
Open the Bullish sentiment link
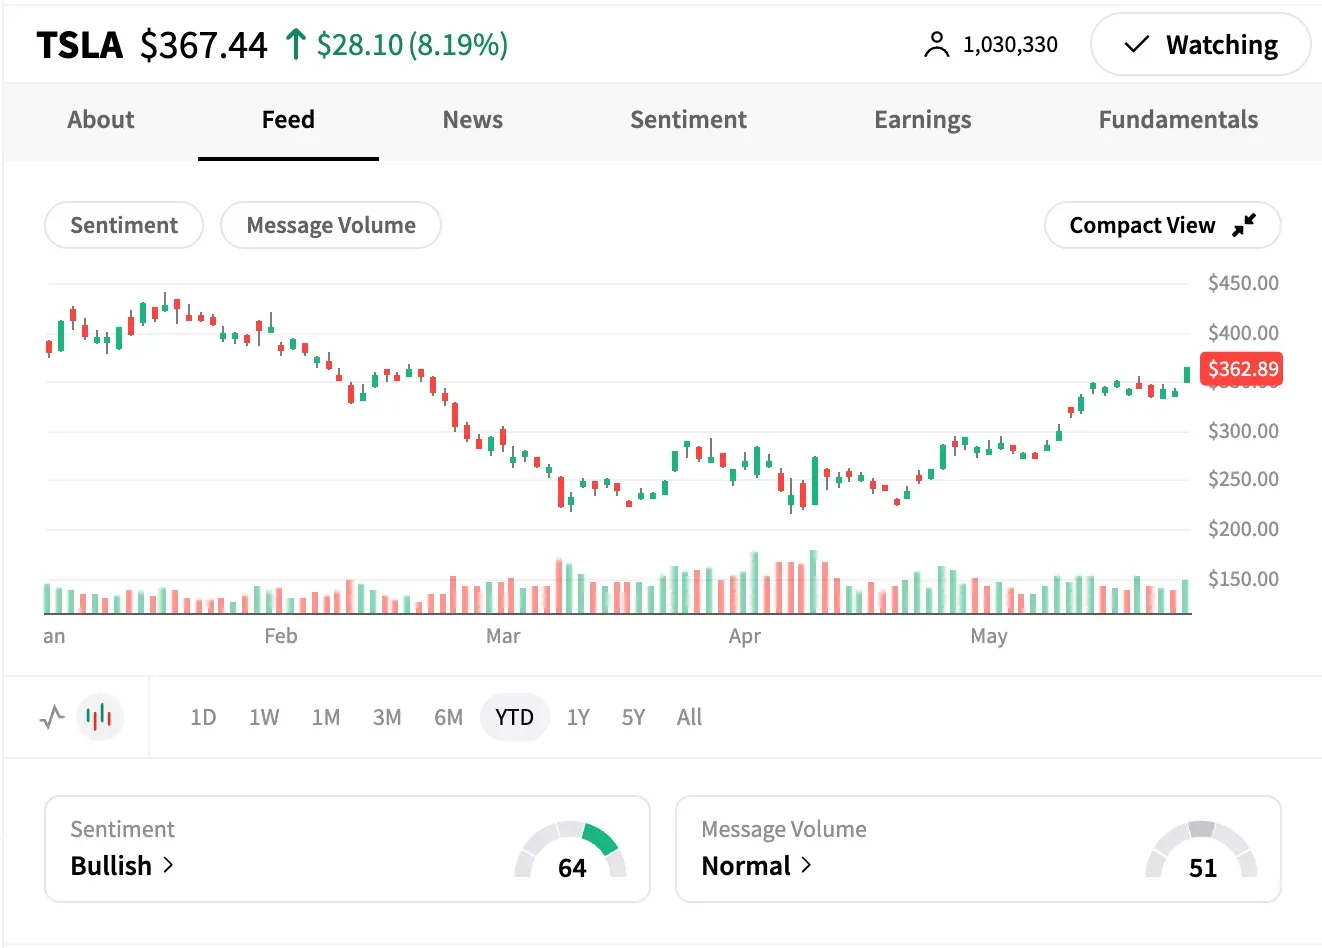pyautogui.click(x=122, y=865)
